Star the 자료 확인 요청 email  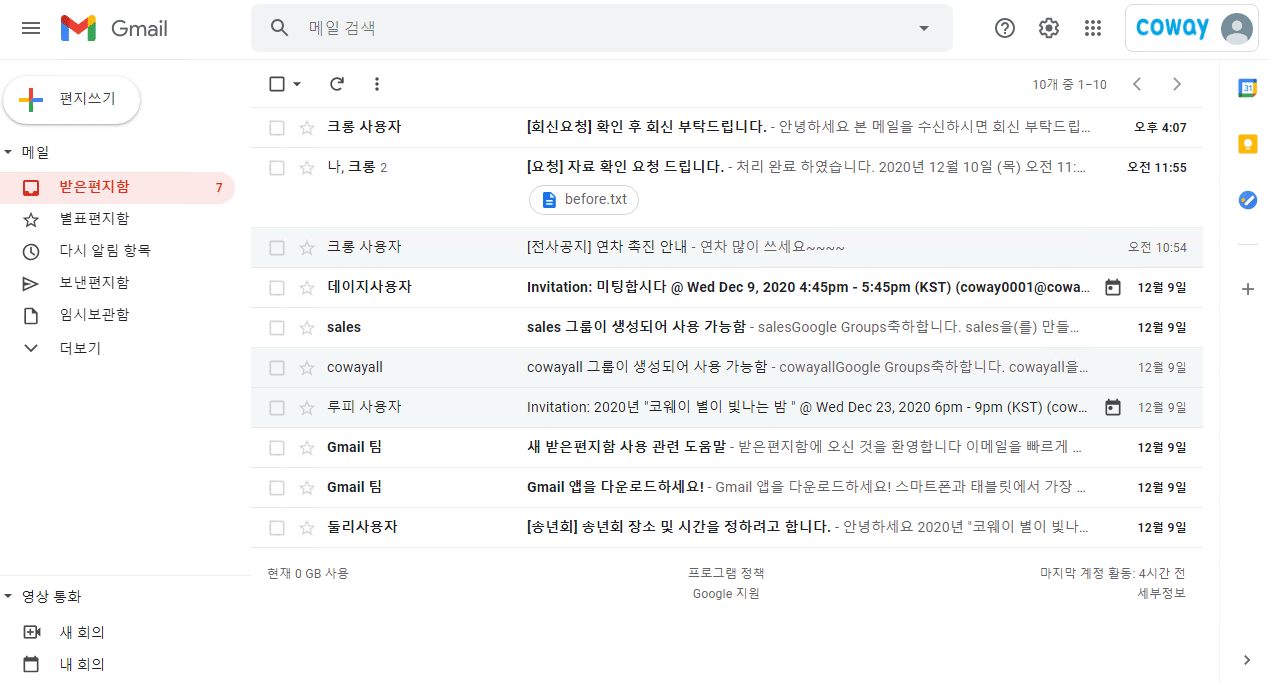point(307,168)
